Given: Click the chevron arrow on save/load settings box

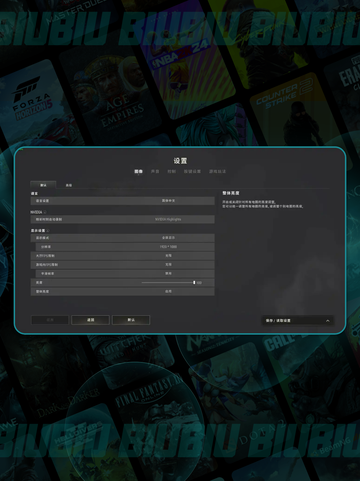Looking at the screenshot, I should coord(328,321).
